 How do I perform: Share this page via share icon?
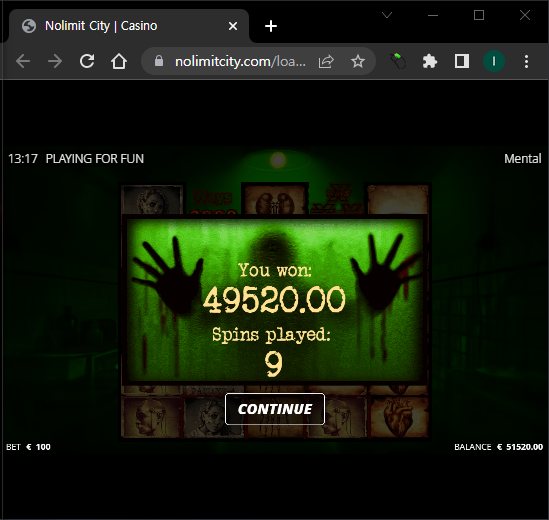326,62
